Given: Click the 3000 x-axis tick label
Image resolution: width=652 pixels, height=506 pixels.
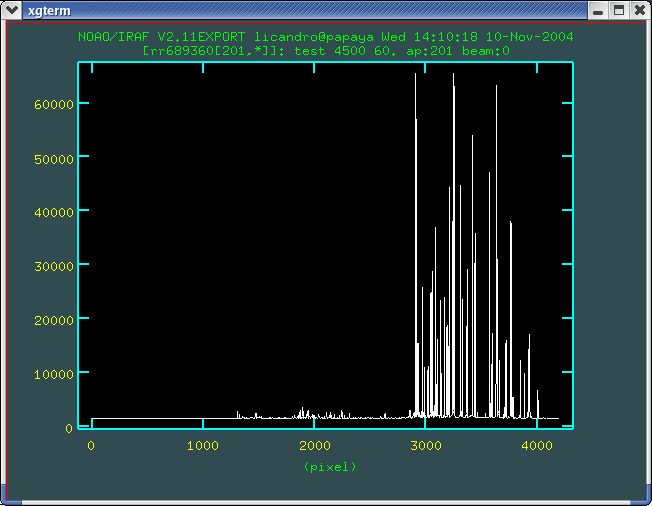Looking at the screenshot, I should coord(426,446).
